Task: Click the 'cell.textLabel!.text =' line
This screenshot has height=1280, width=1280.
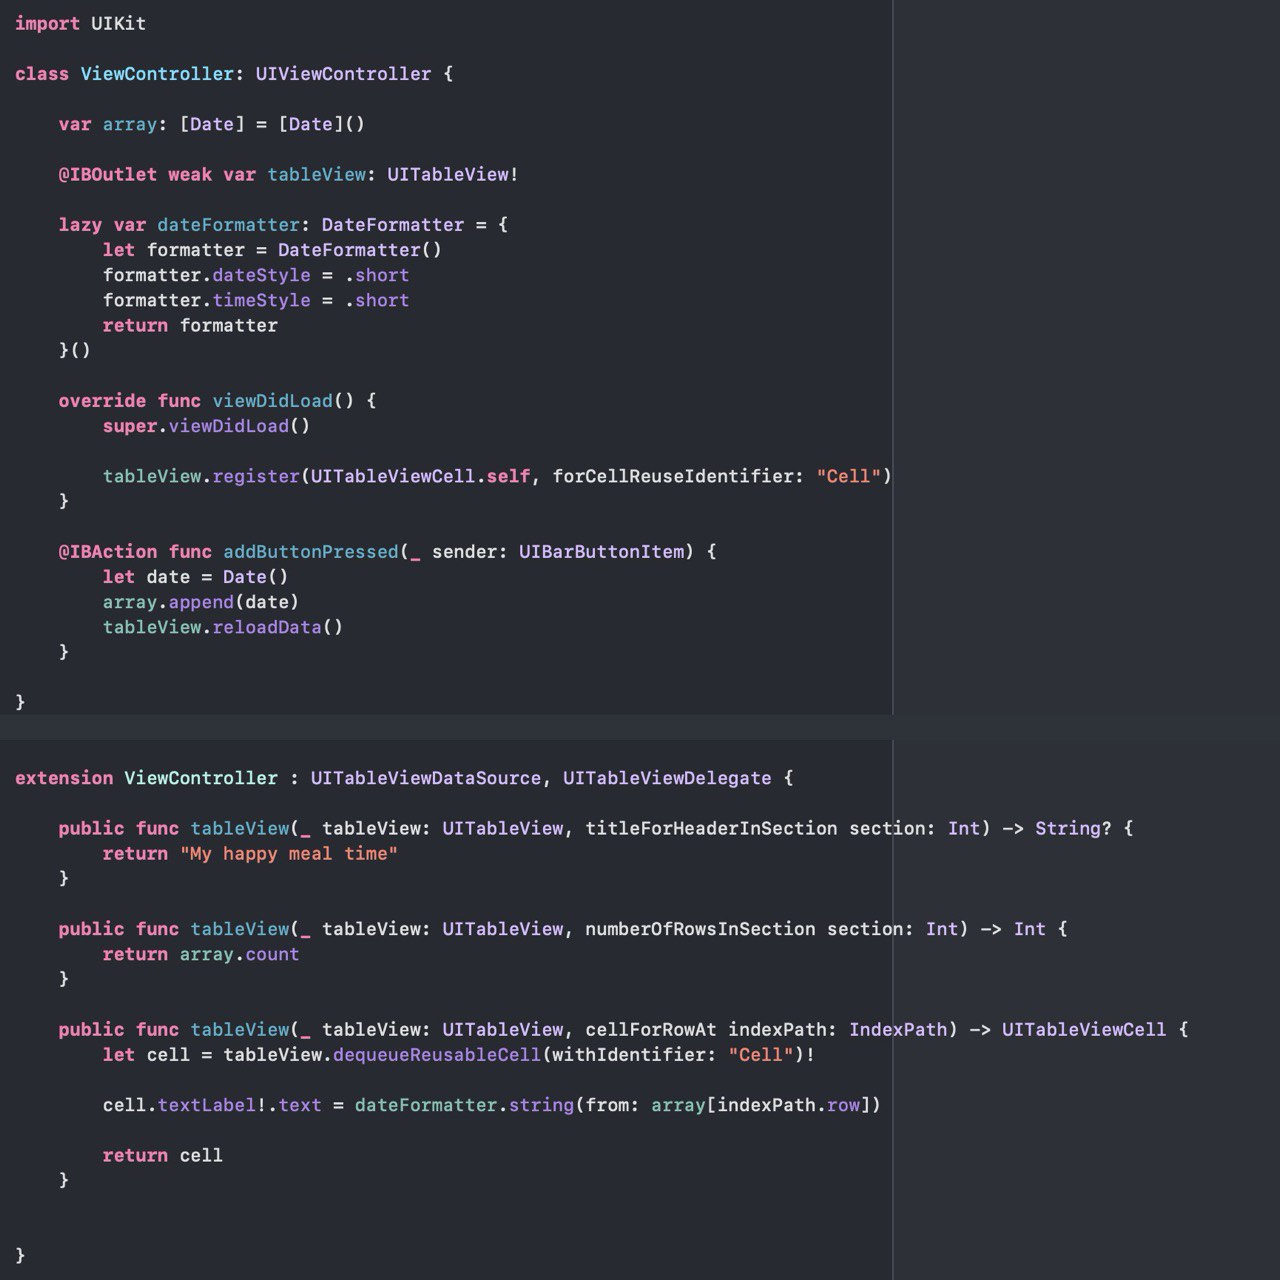Action: (x=492, y=1105)
